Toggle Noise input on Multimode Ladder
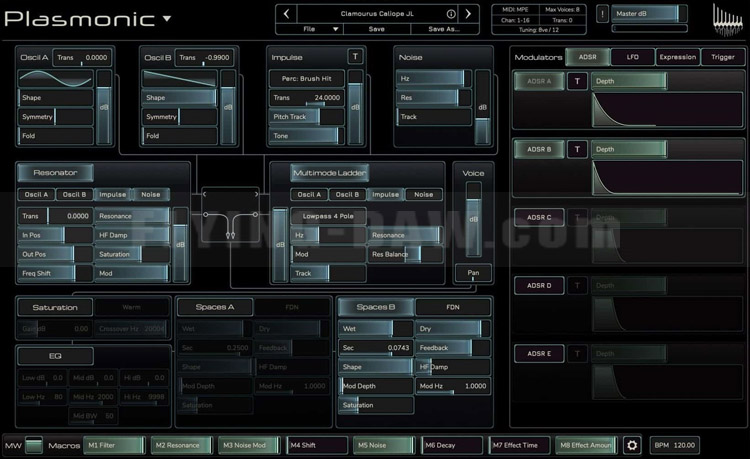Viewport: 750px width, 459px height. 424,195
